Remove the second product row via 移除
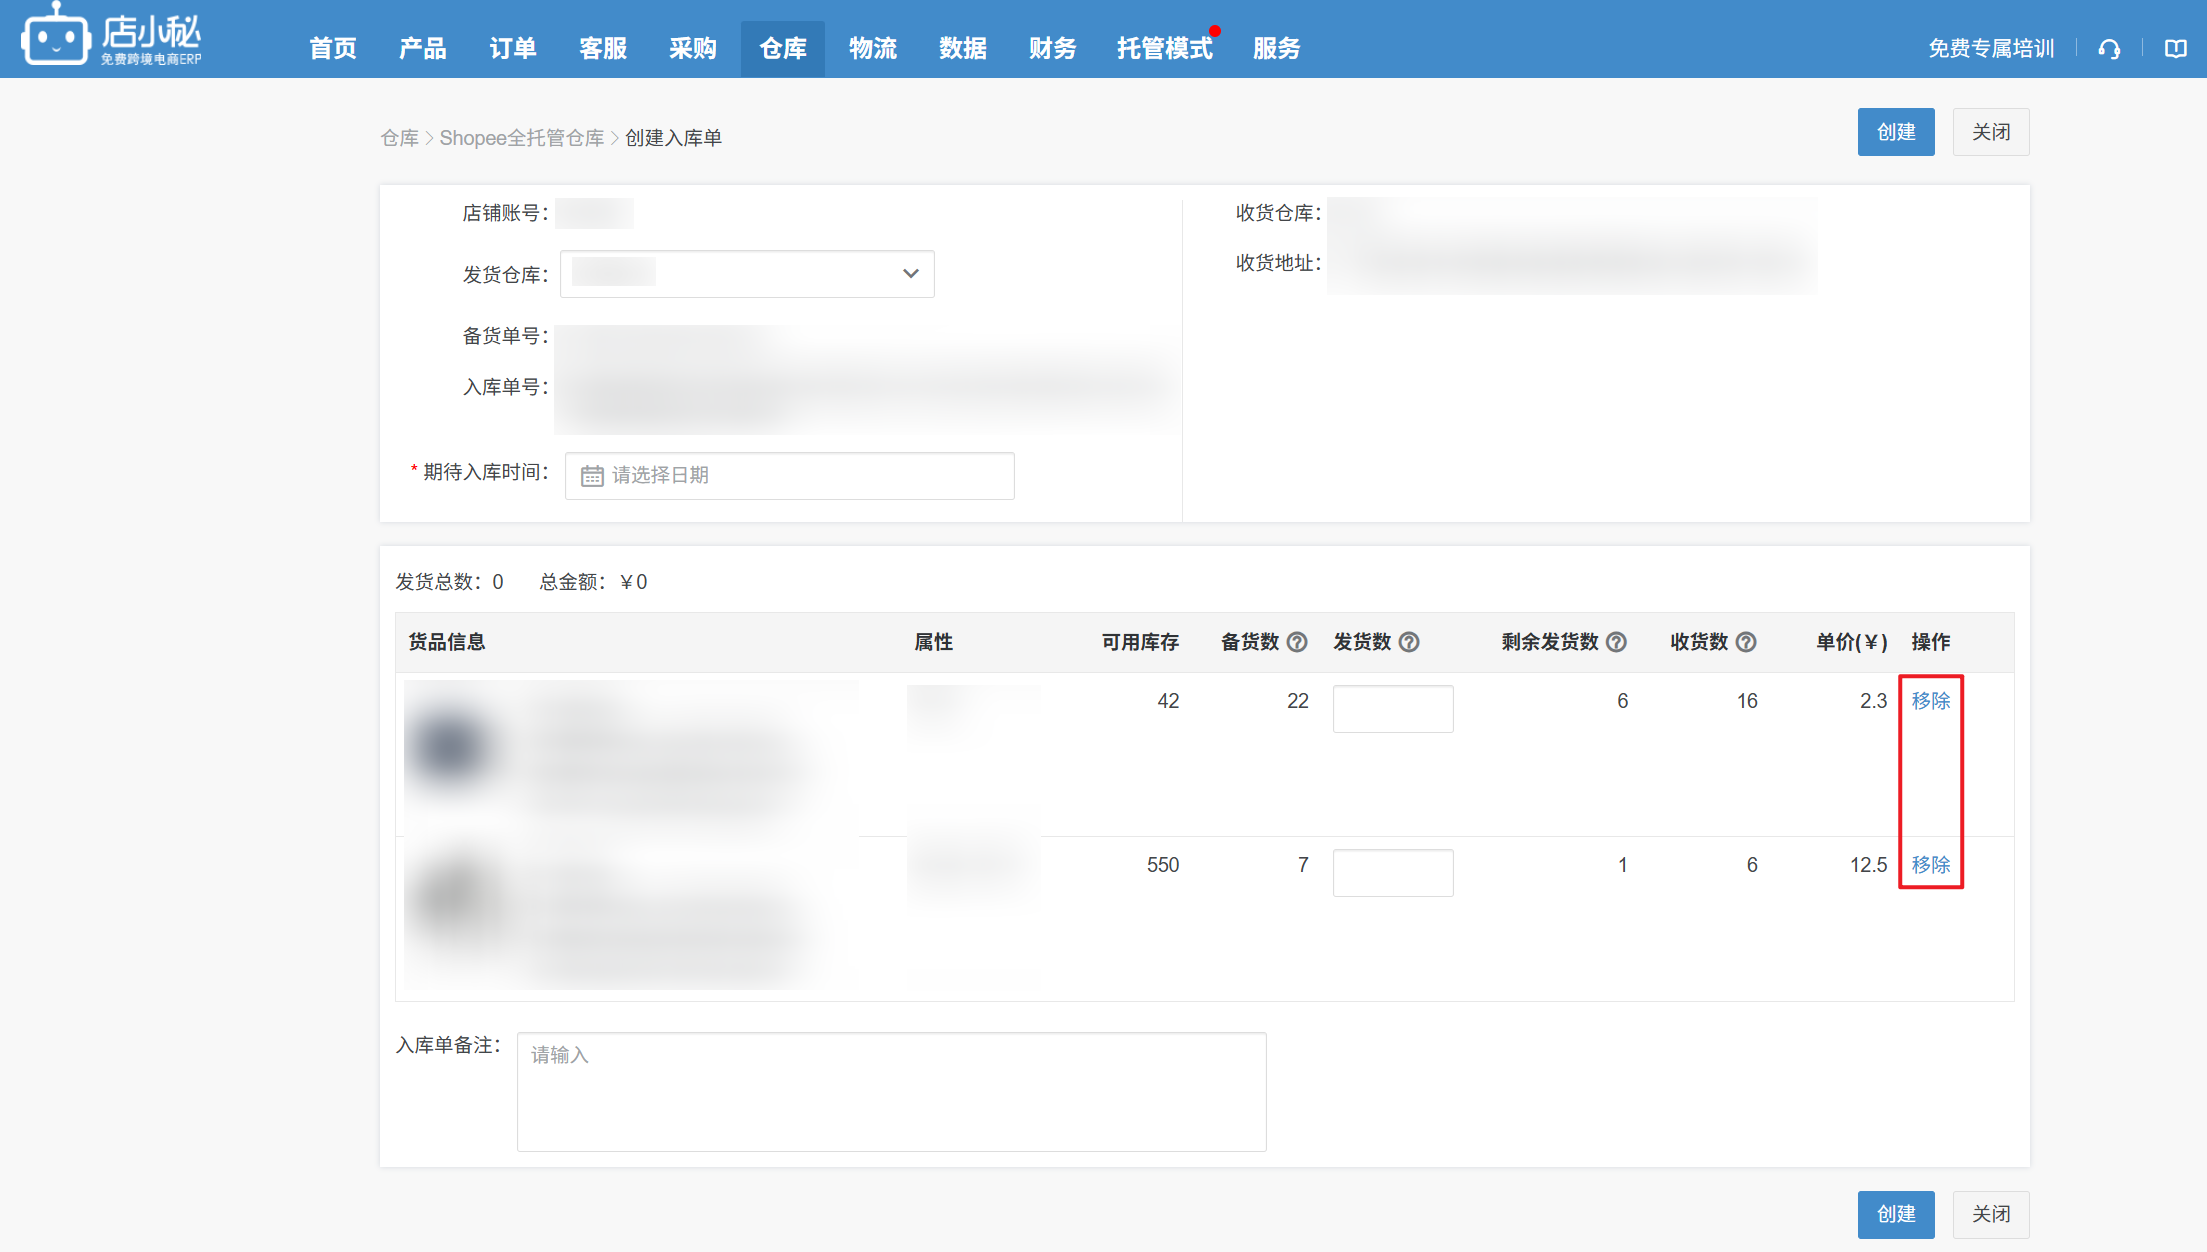The width and height of the screenshot is (2207, 1252). point(1930,865)
